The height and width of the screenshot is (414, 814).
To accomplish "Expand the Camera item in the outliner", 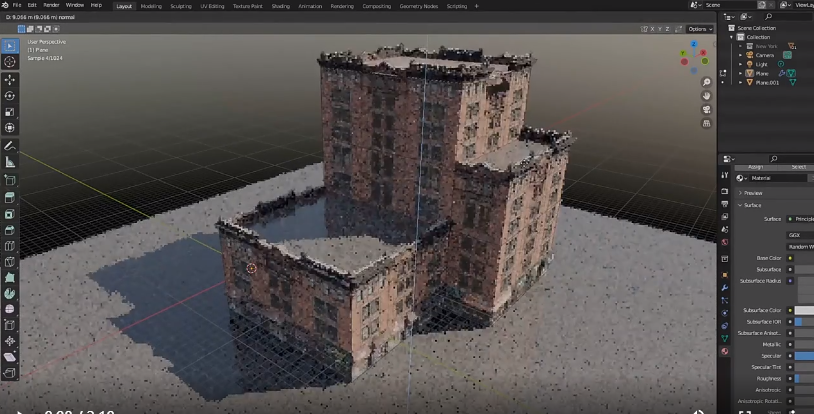I will 740,55.
